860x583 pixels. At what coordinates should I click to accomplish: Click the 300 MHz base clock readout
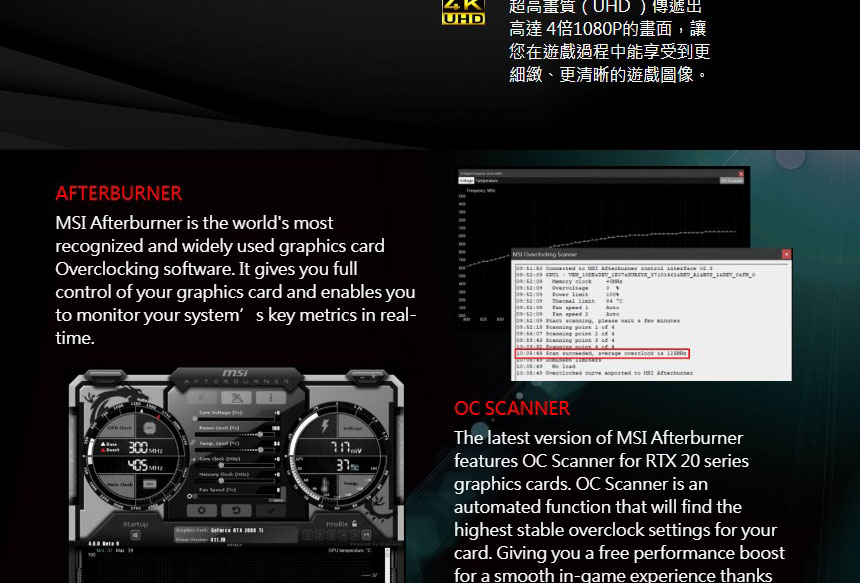coord(145,448)
